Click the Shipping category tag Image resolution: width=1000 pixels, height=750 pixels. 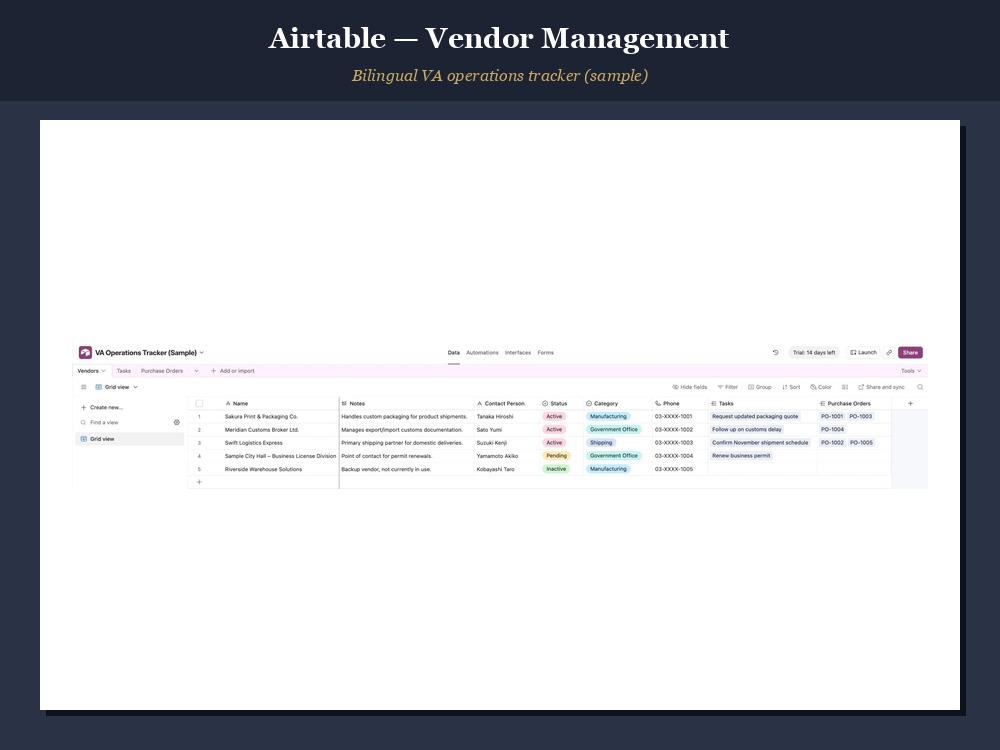coord(601,443)
